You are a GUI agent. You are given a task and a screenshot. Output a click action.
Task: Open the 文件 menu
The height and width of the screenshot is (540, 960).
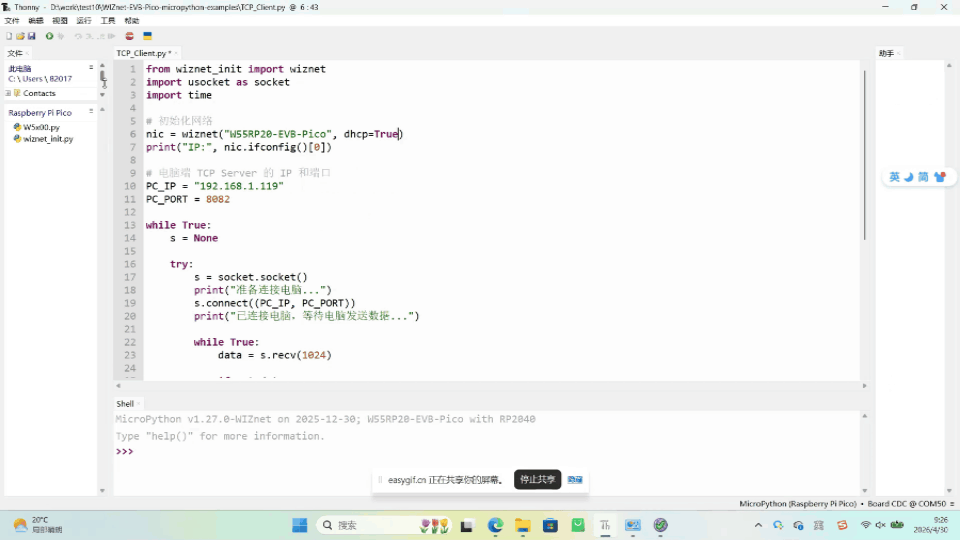point(12,21)
